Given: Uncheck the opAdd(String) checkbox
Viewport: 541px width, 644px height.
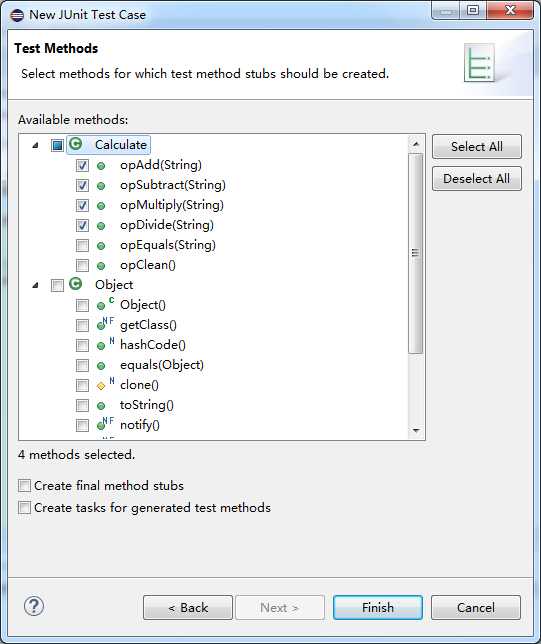Looking at the screenshot, I should [x=82, y=166].
